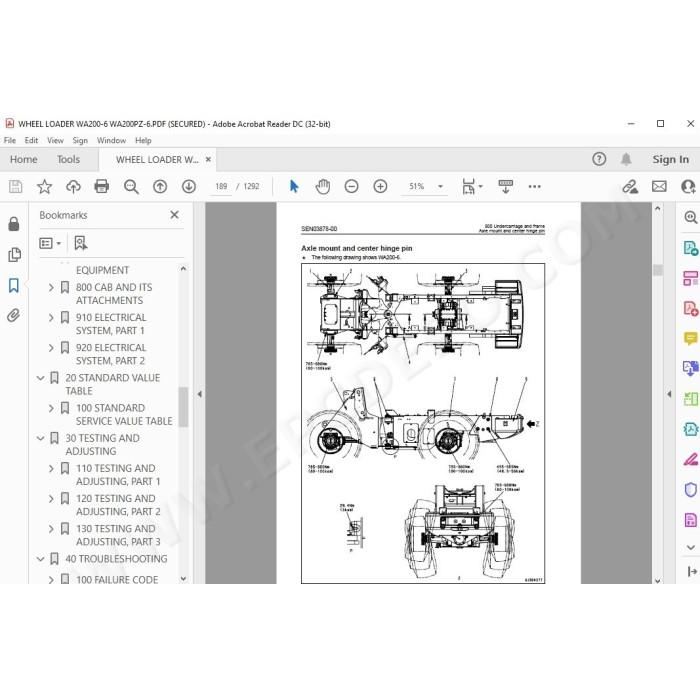Click the share with others person icon

pyautogui.click(x=688, y=186)
